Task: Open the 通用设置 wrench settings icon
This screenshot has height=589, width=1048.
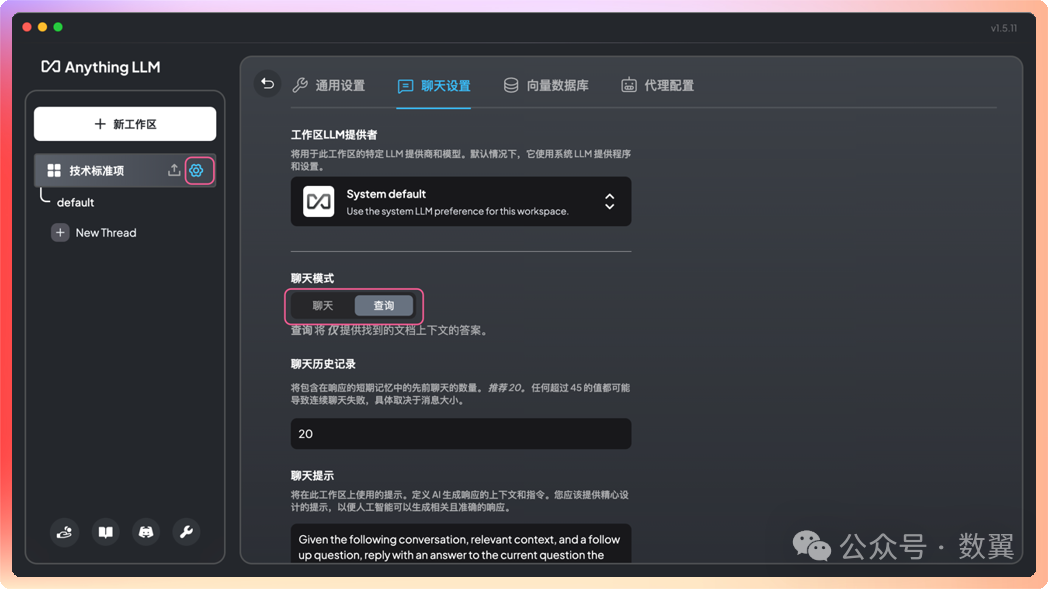Action: (299, 85)
